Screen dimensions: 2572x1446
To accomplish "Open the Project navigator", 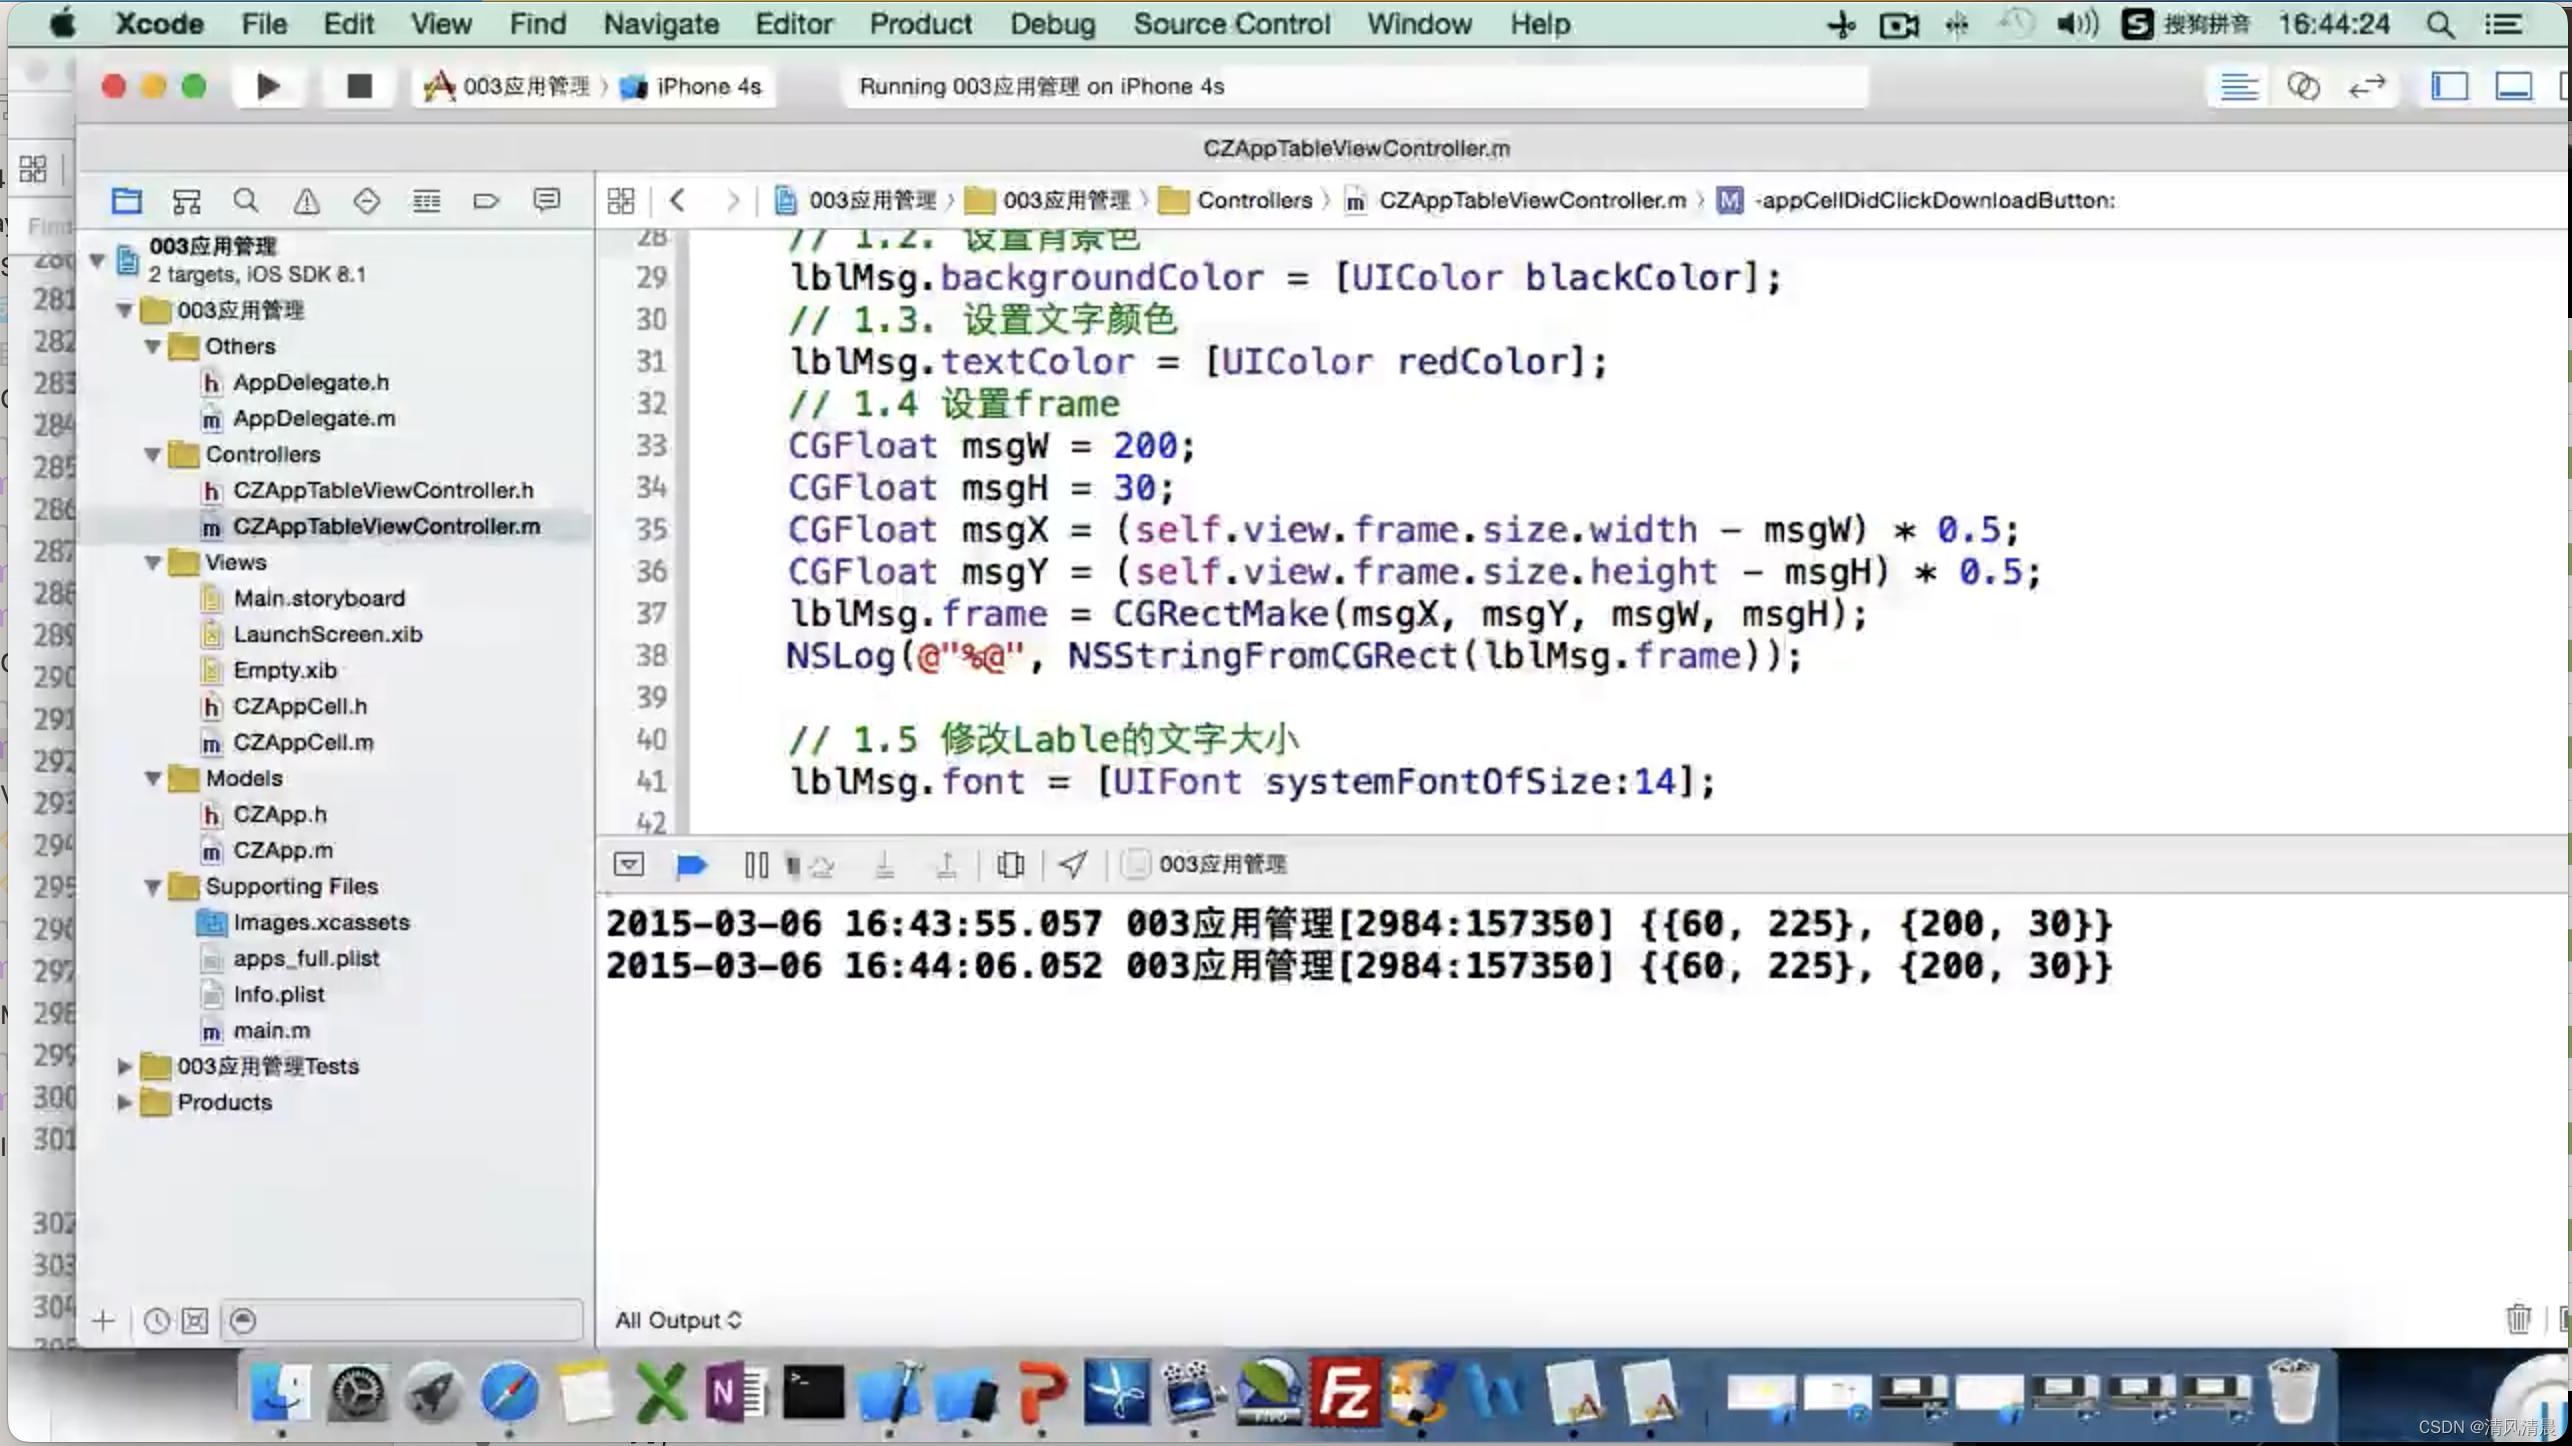I will [x=126, y=201].
